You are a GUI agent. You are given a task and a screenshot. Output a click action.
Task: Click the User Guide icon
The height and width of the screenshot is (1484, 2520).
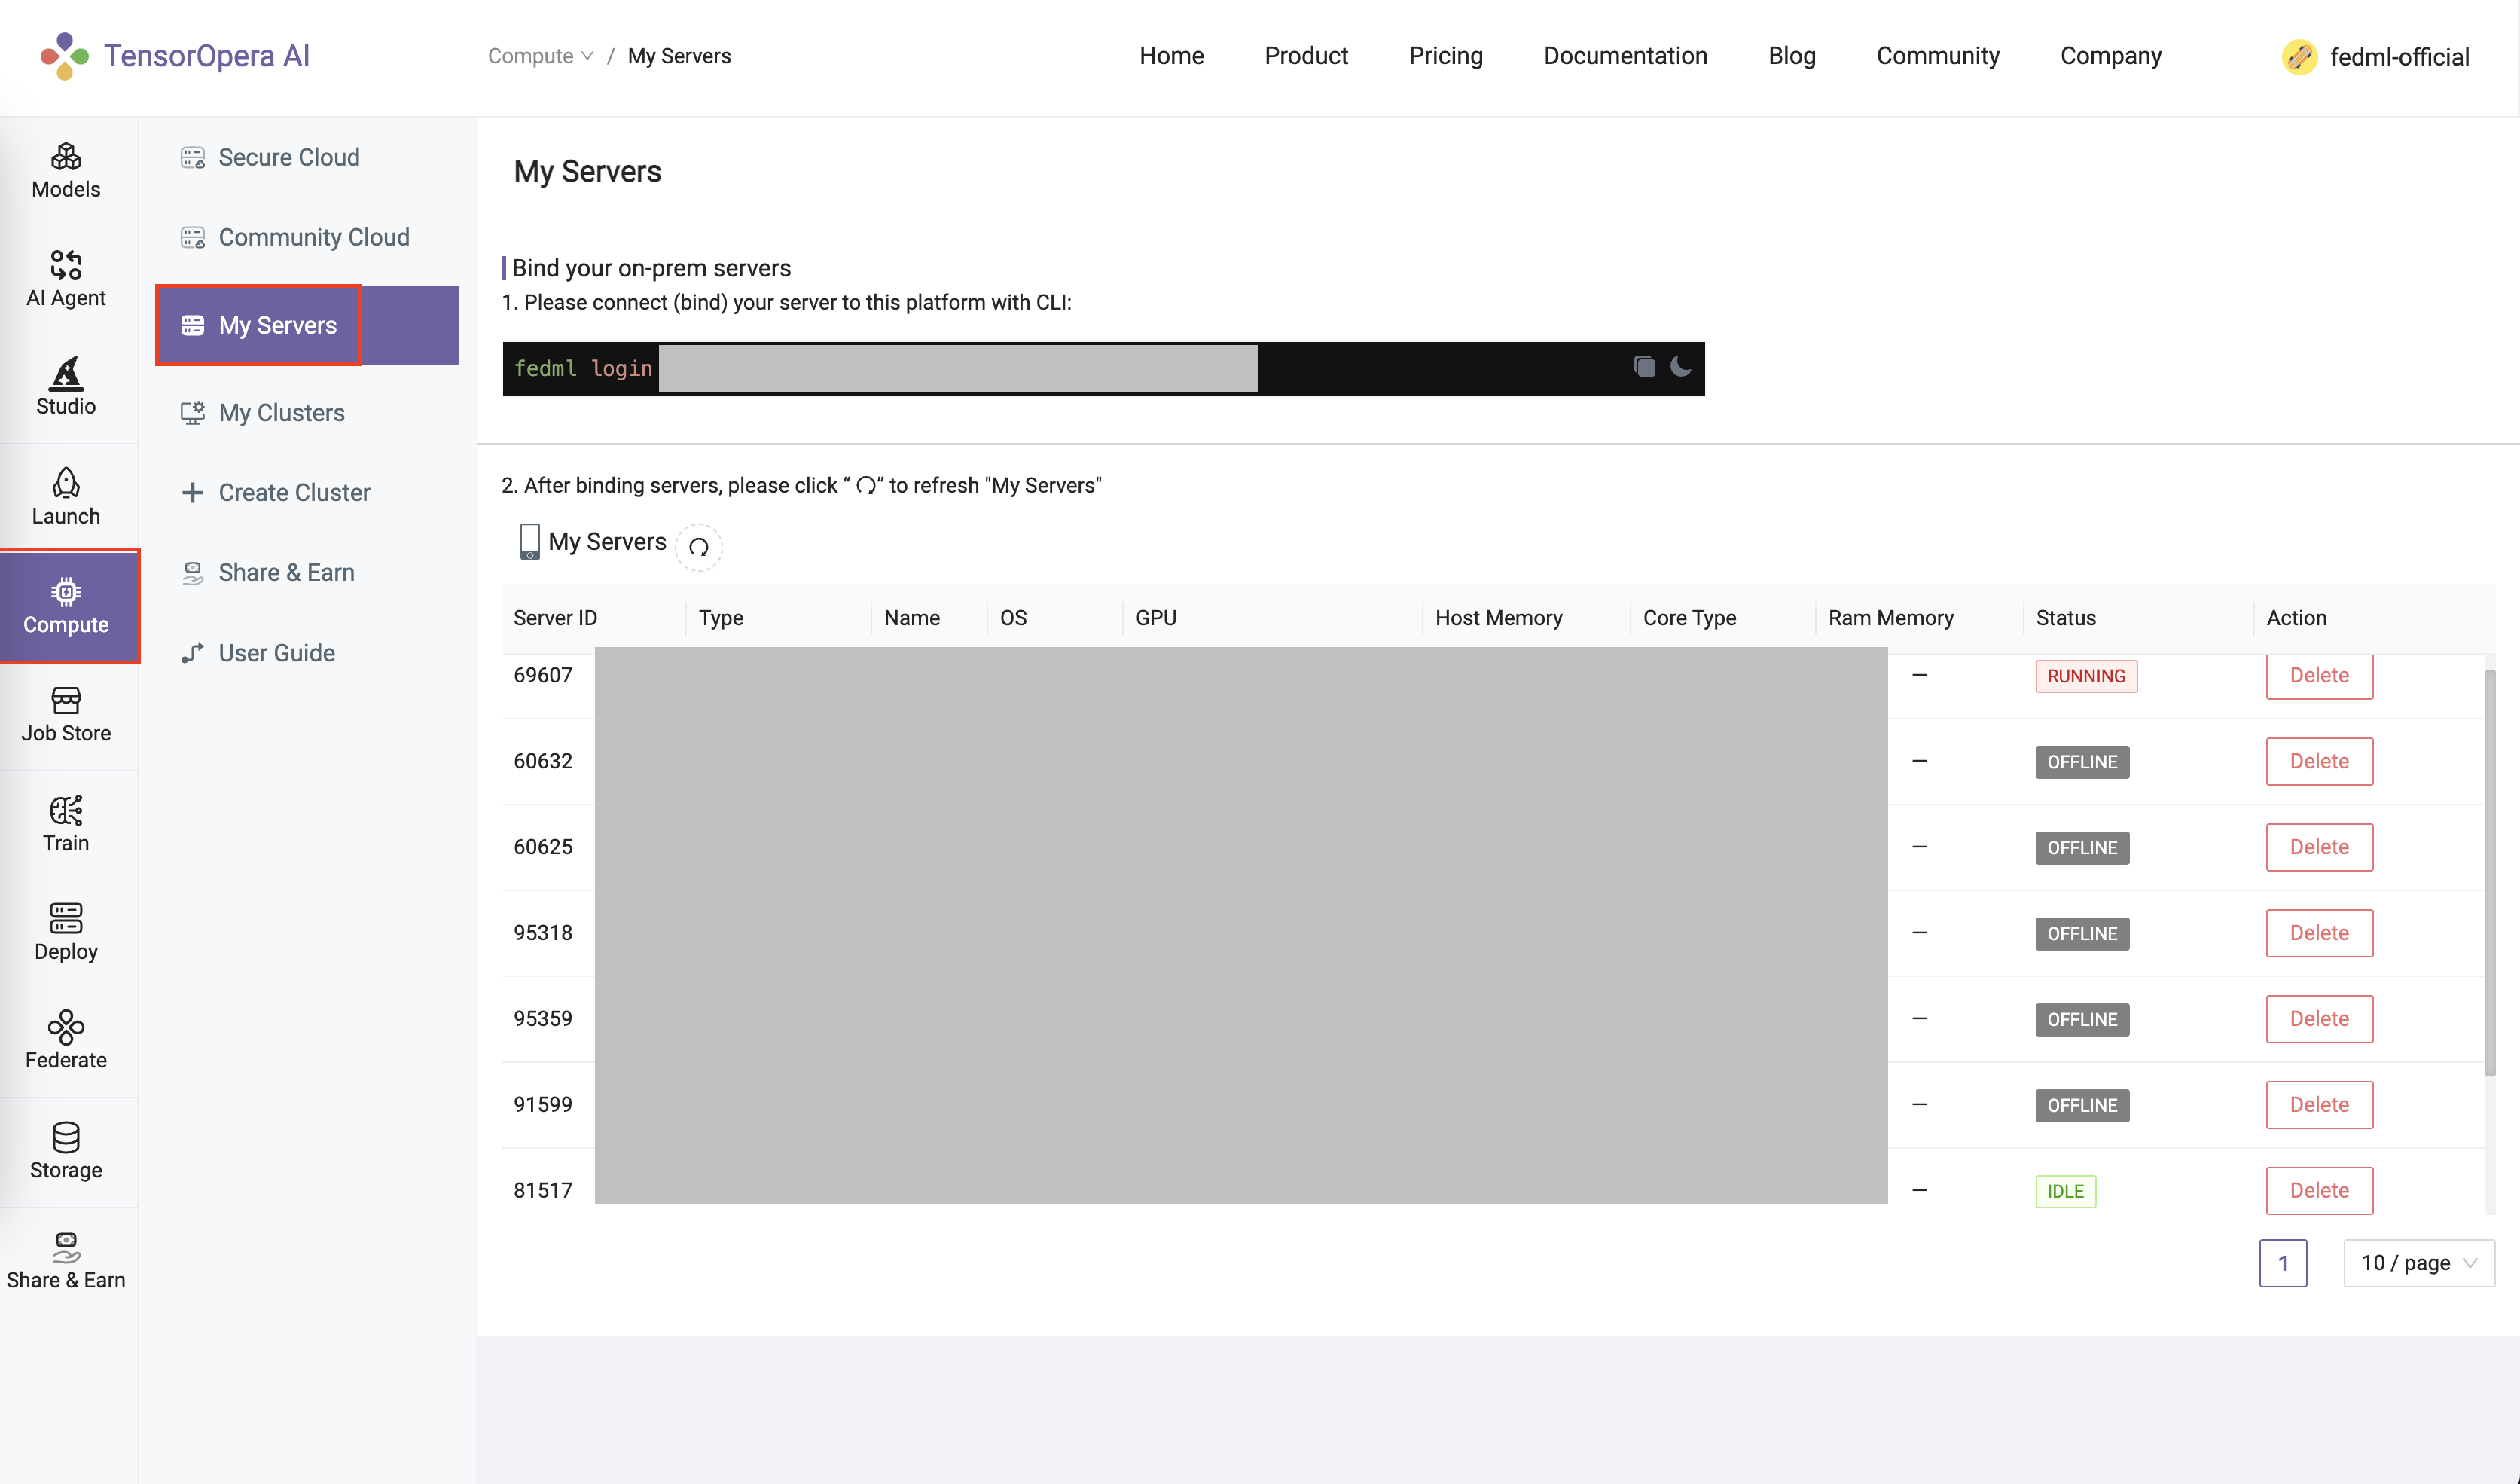192,653
